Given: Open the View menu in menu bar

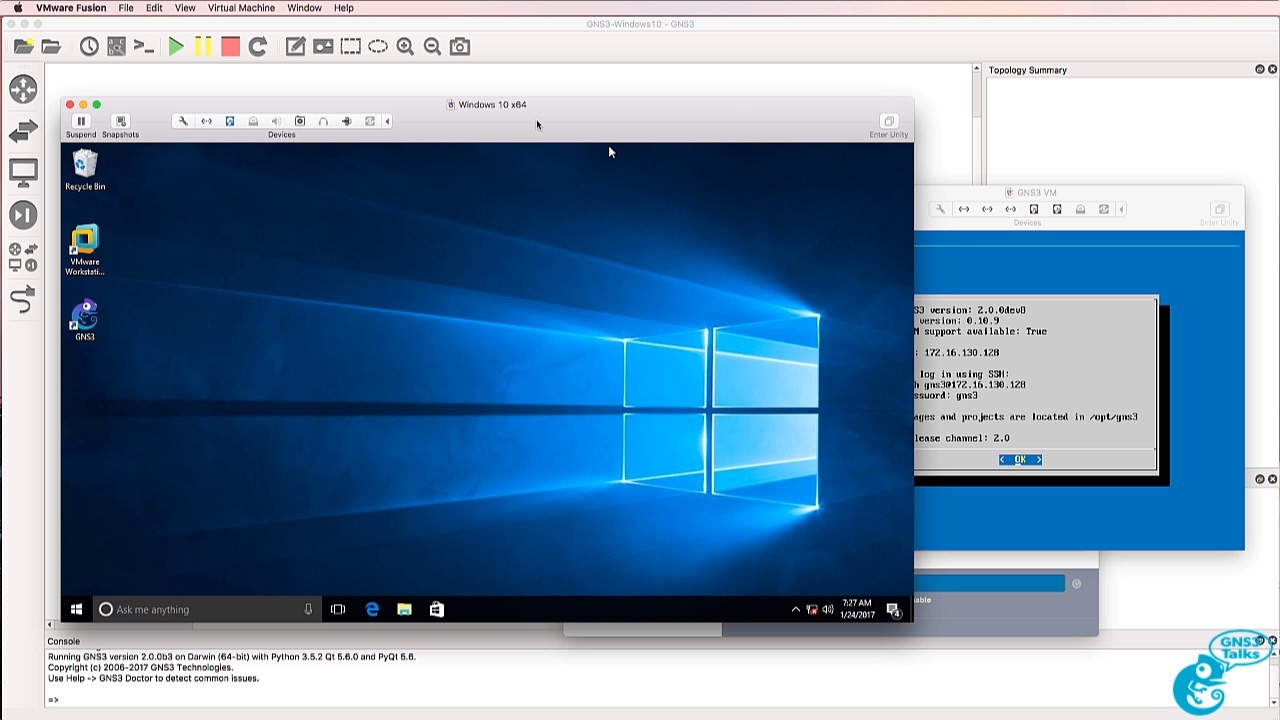Looking at the screenshot, I should point(185,8).
